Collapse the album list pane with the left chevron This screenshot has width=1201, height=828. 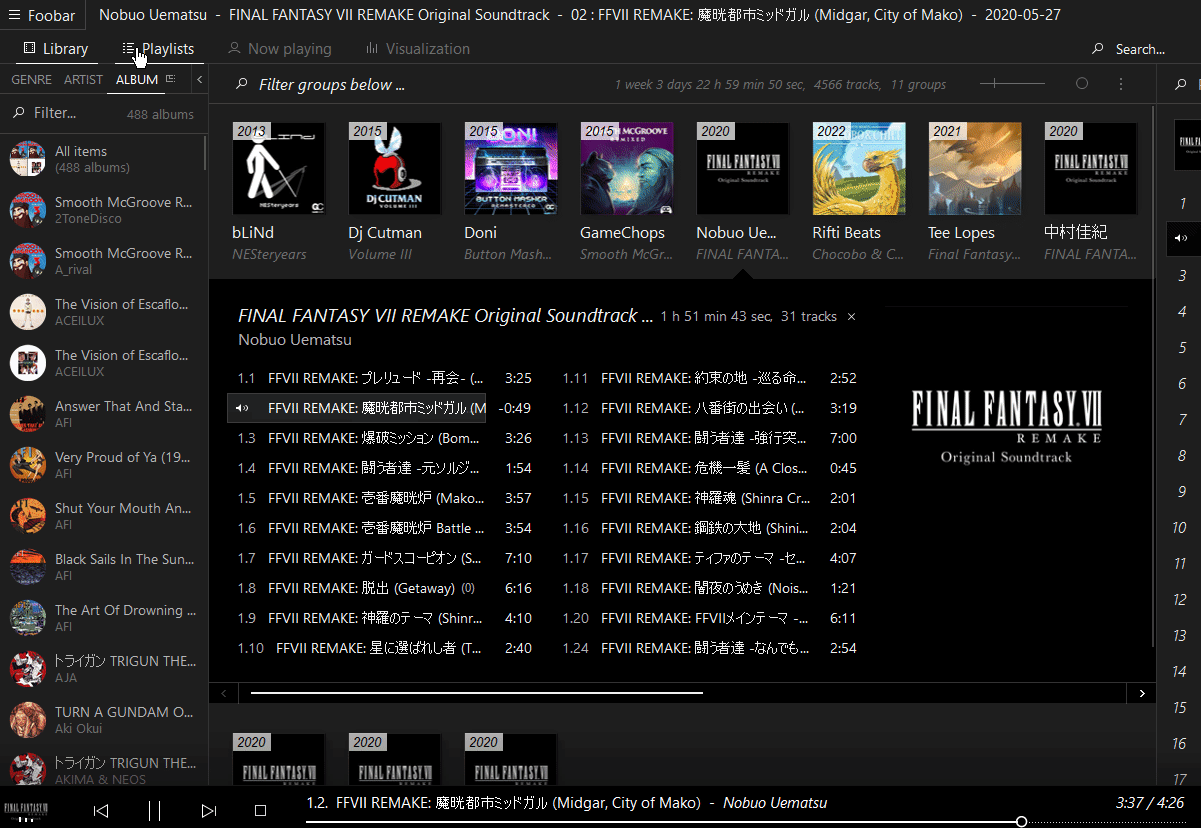point(198,79)
